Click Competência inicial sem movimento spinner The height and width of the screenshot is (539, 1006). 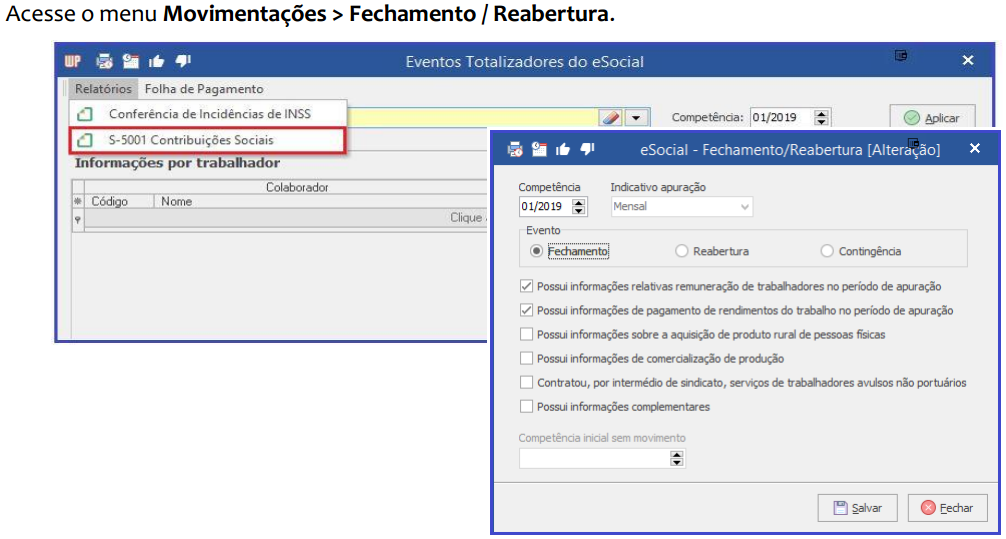[676, 458]
